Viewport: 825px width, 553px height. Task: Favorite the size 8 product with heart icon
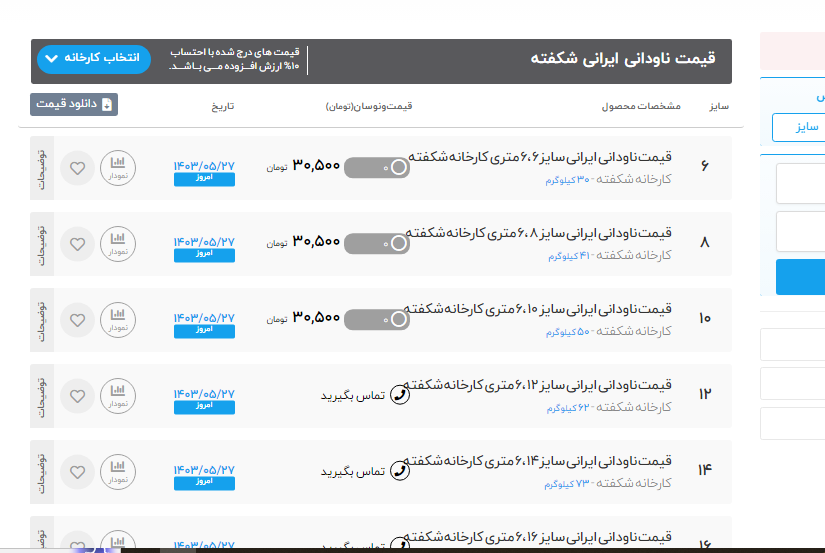(x=78, y=243)
